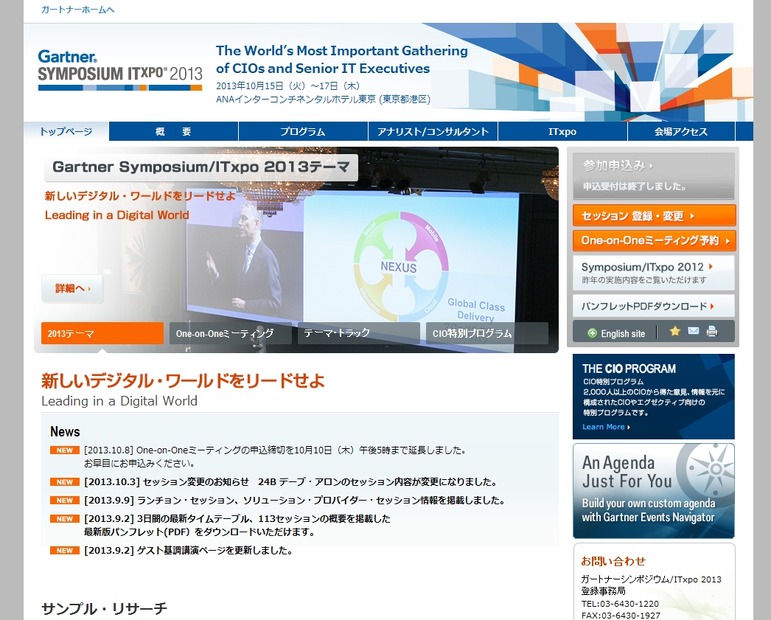Click the Gartner Symposium/ITxpo 2013テーマ heading
This screenshot has height=620, width=771.
click(x=201, y=167)
